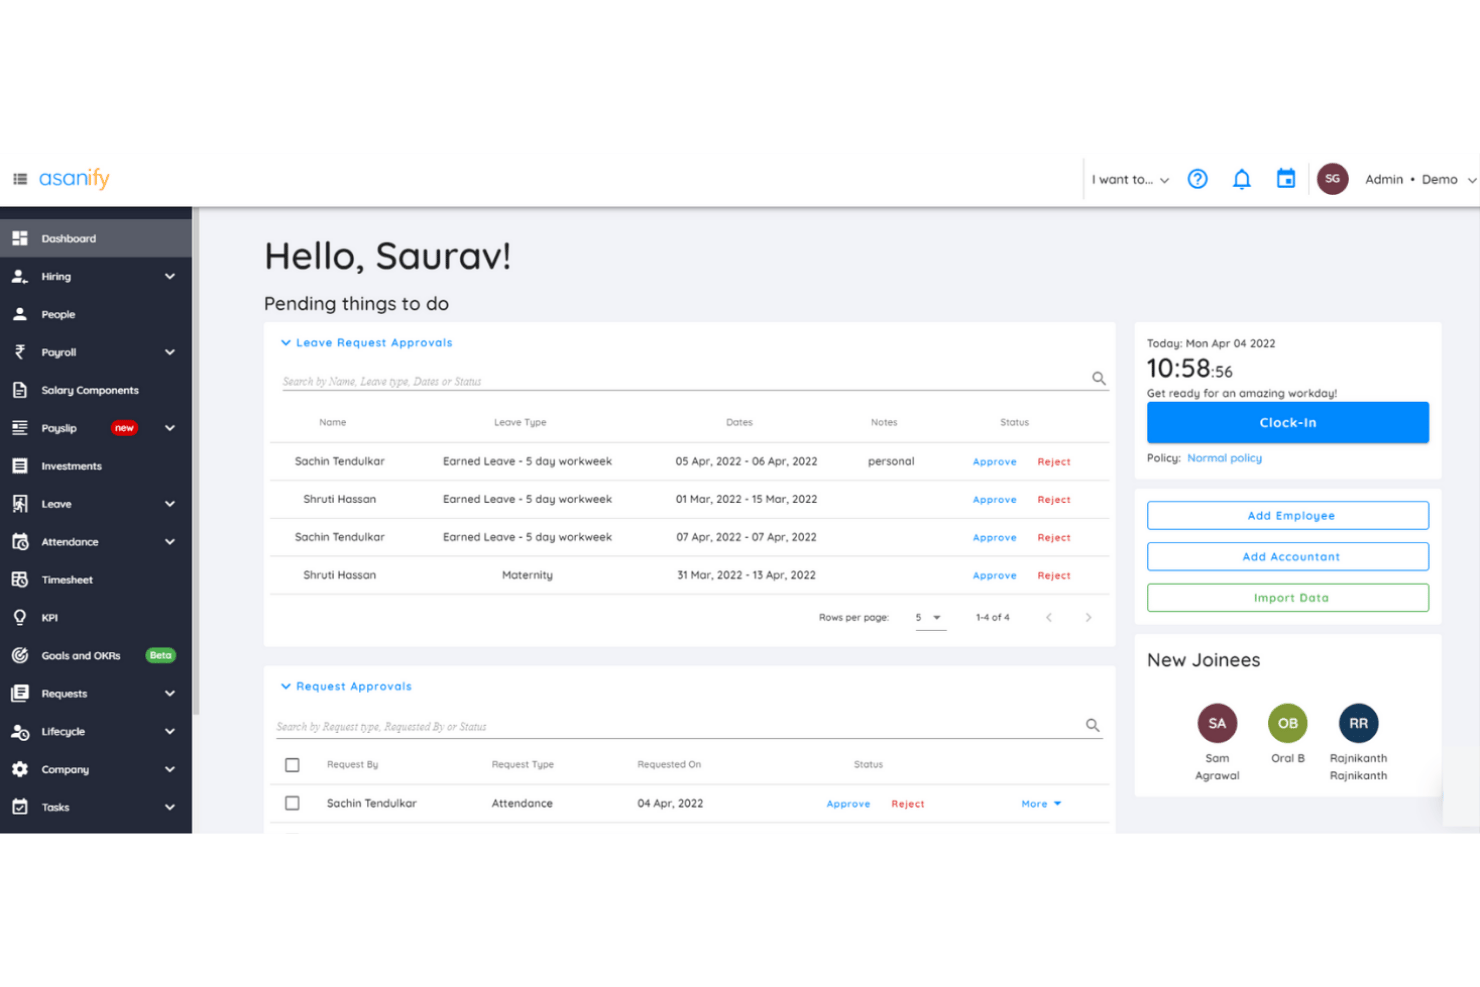Click the Add Employee button
This screenshot has height=987, width=1480.
[x=1288, y=516]
